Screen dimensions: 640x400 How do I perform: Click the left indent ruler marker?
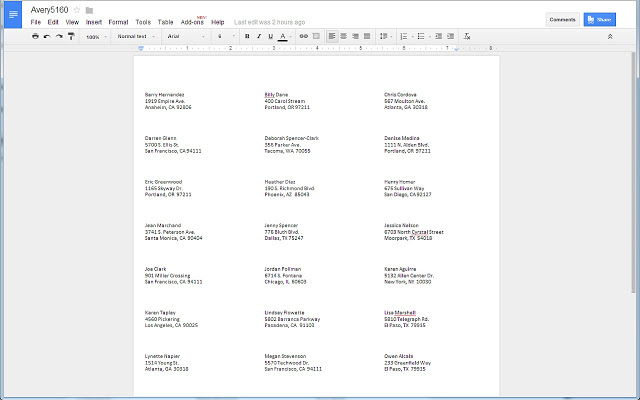point(141,48)
